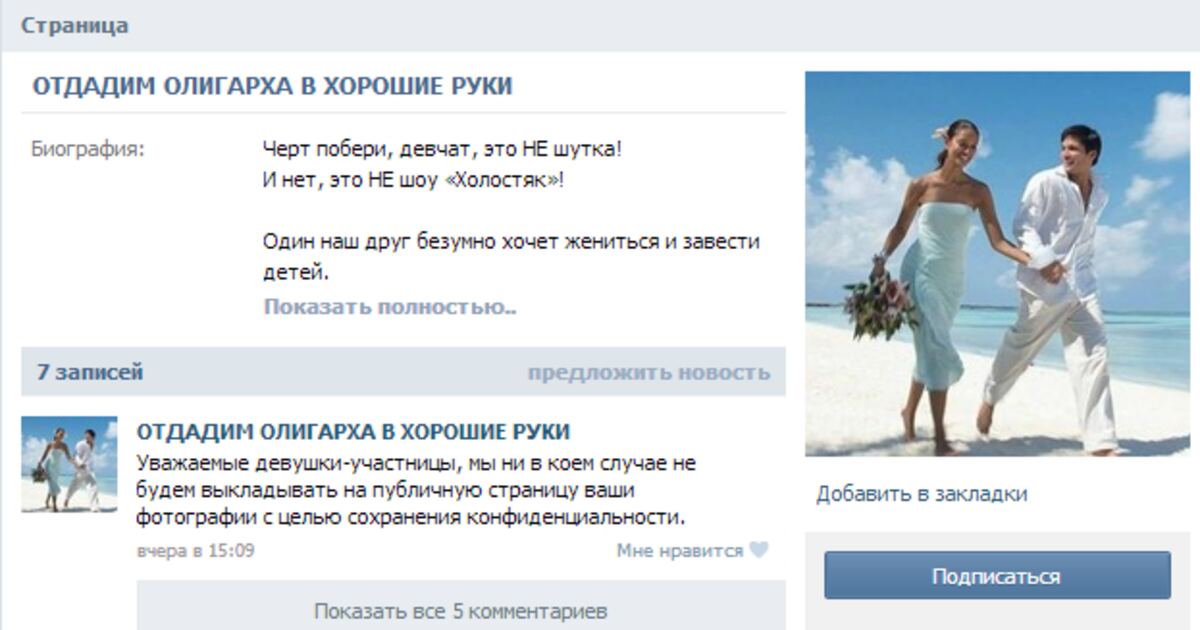Click text line И нет, это НЕ шоу «Холостяк»!

(414, 181)
